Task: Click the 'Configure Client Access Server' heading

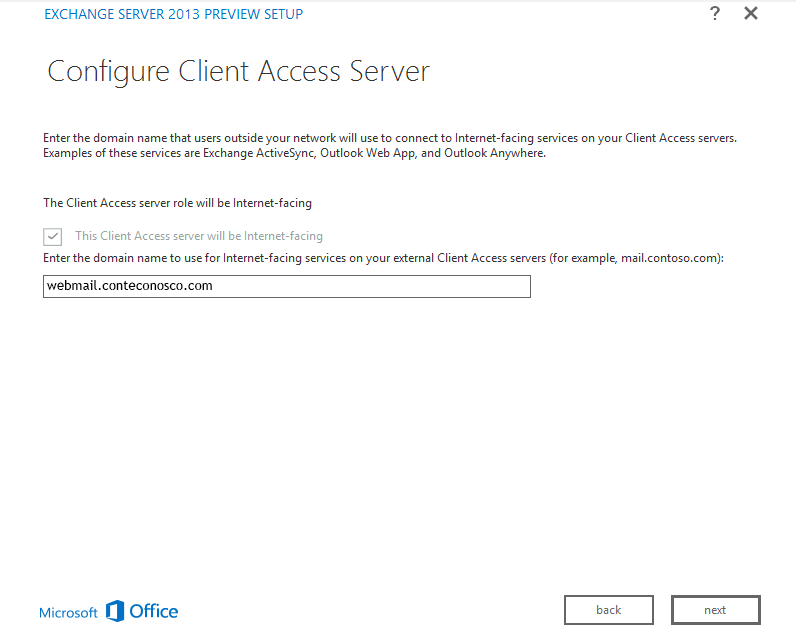Action: pos(238,72)
